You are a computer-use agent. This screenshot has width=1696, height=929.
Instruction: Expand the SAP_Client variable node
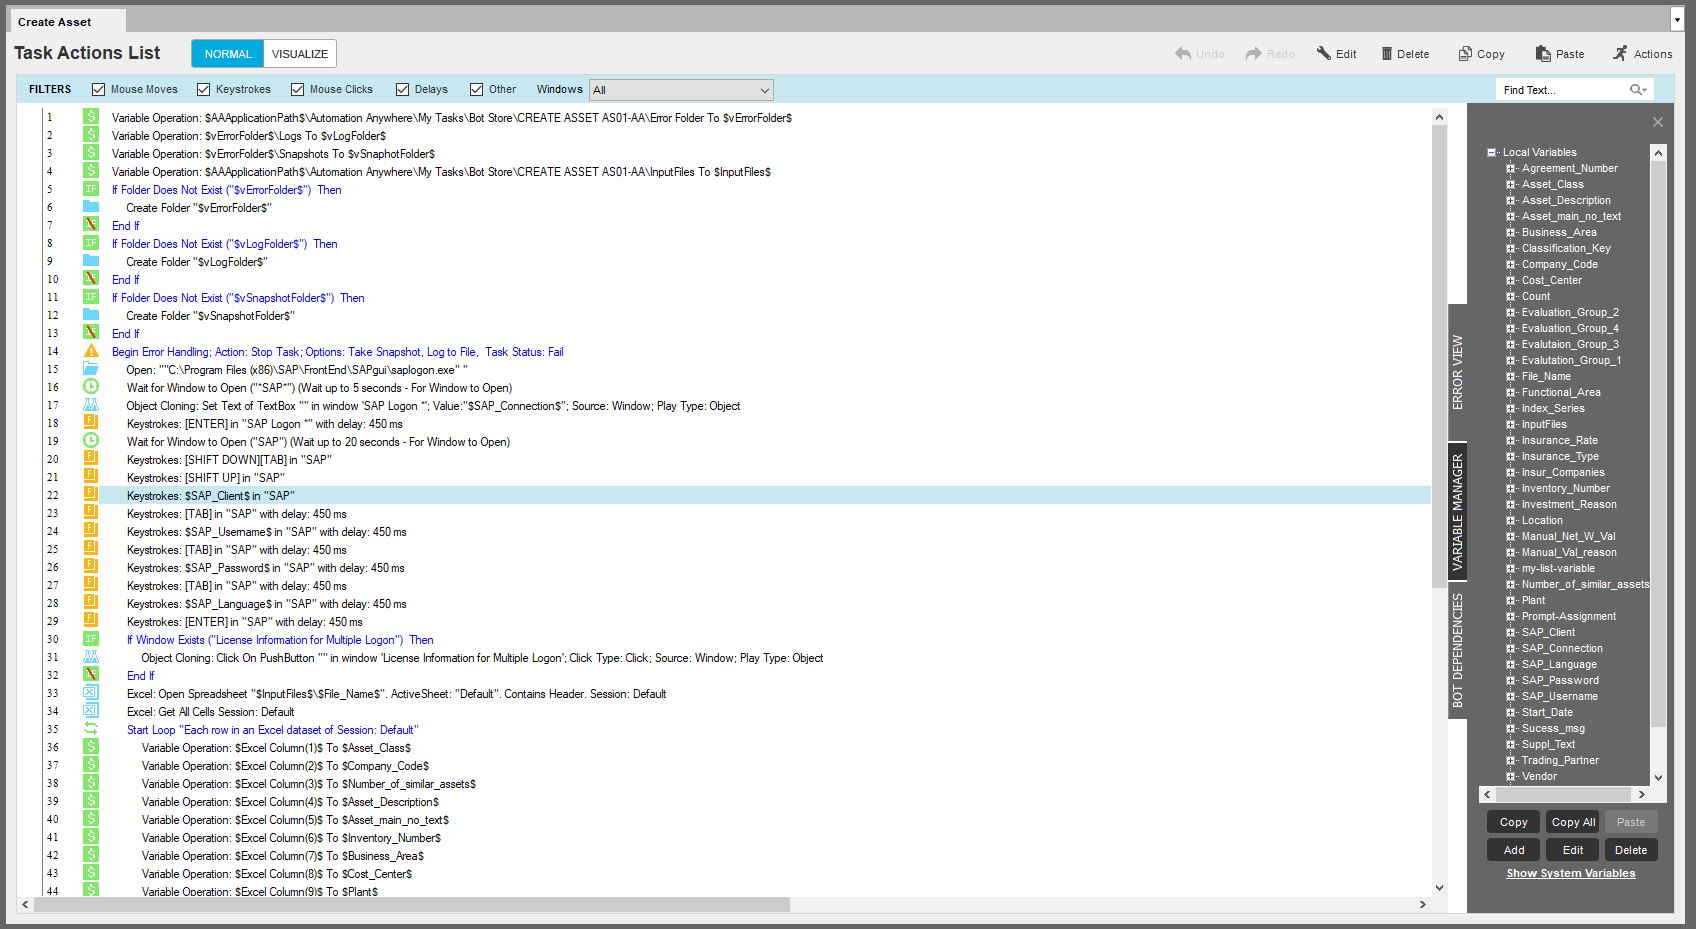pyautogui.click(x=1511, y=632)
